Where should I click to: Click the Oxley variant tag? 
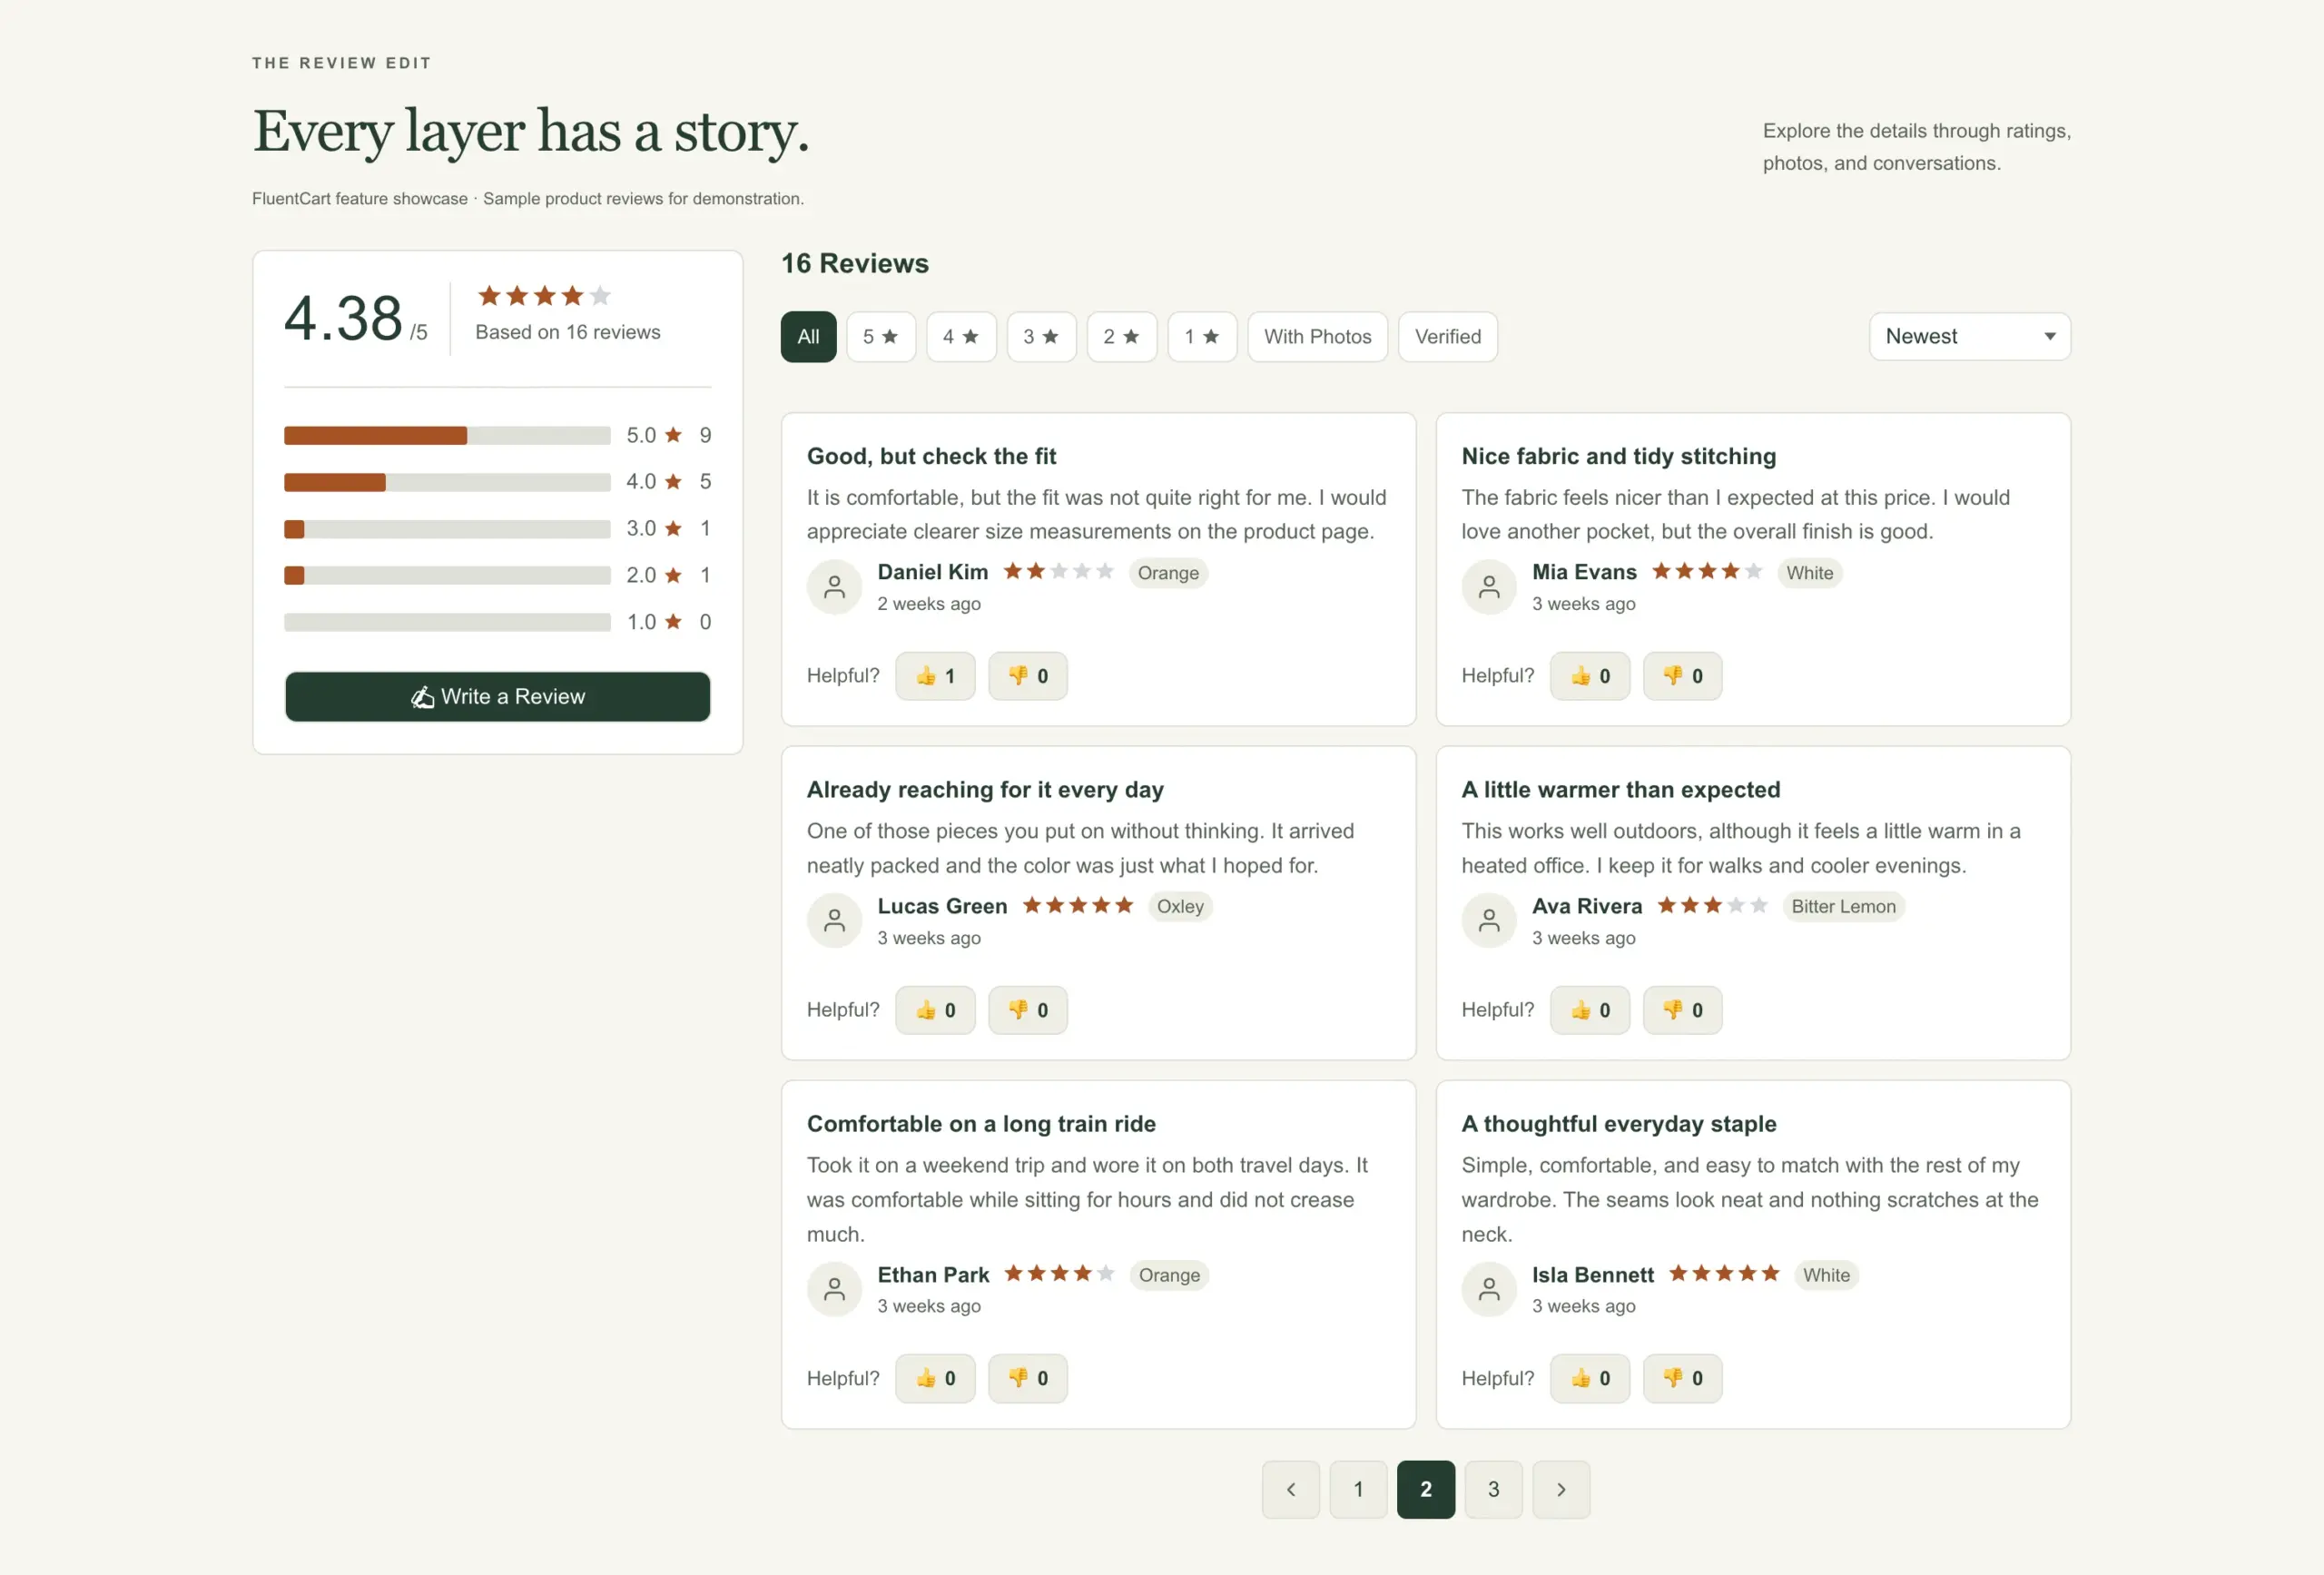1180,906
